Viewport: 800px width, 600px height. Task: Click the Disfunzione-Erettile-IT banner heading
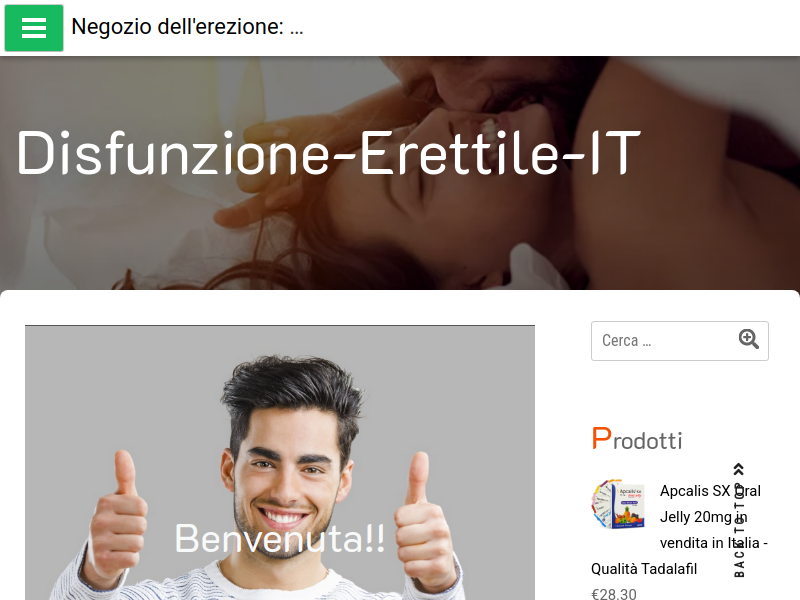(329, 153)
